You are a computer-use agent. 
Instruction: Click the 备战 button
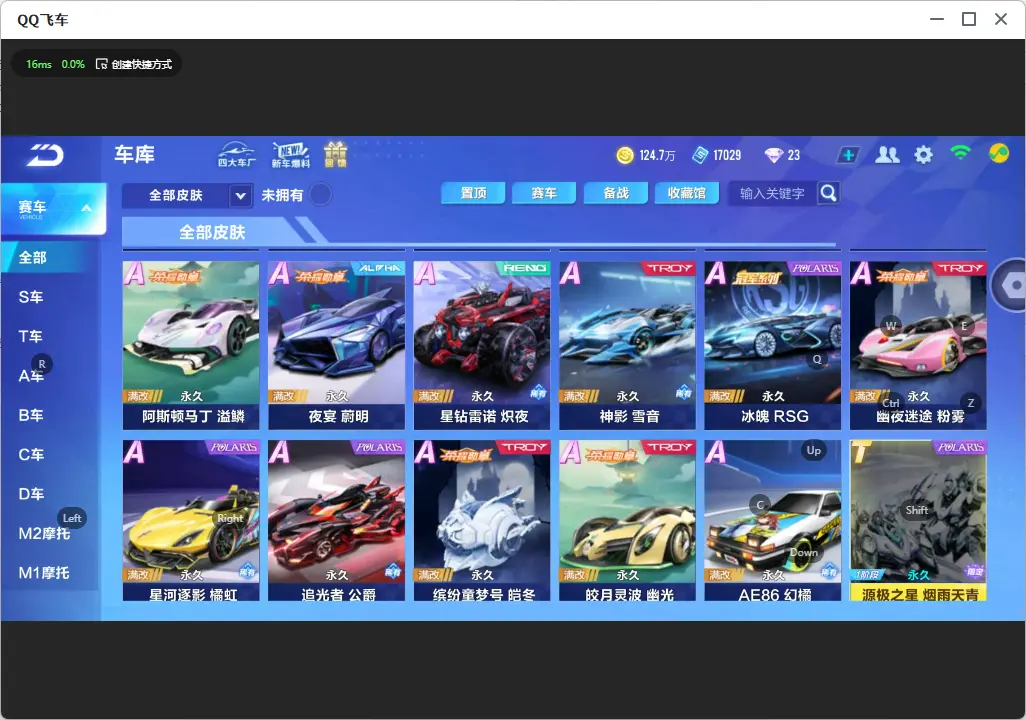(616, 193)
